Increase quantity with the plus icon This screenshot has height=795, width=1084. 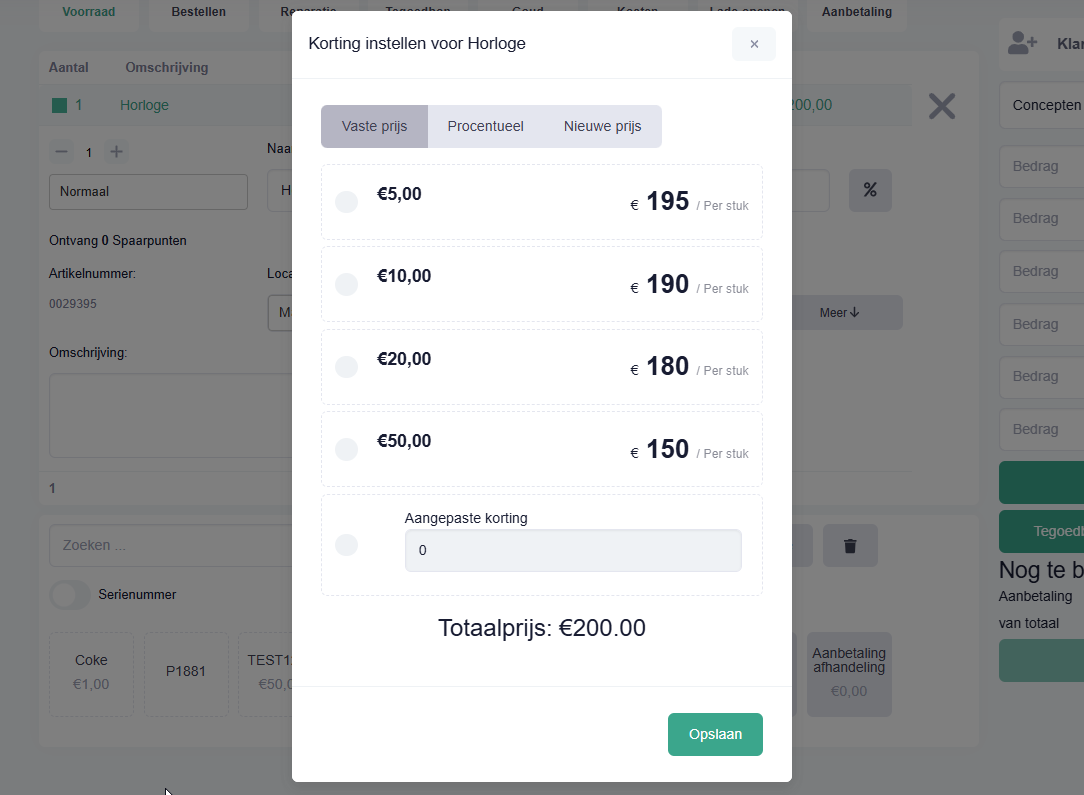click(116, 152)
